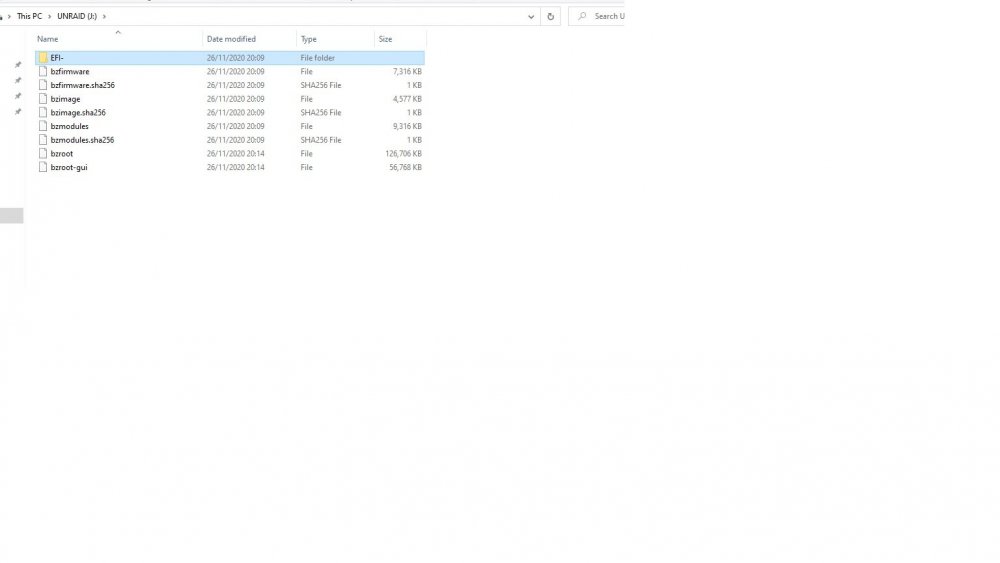Screen dimensions: 1000x563
Task: Select the bzmodules file icon
Action: pos(43,126)
